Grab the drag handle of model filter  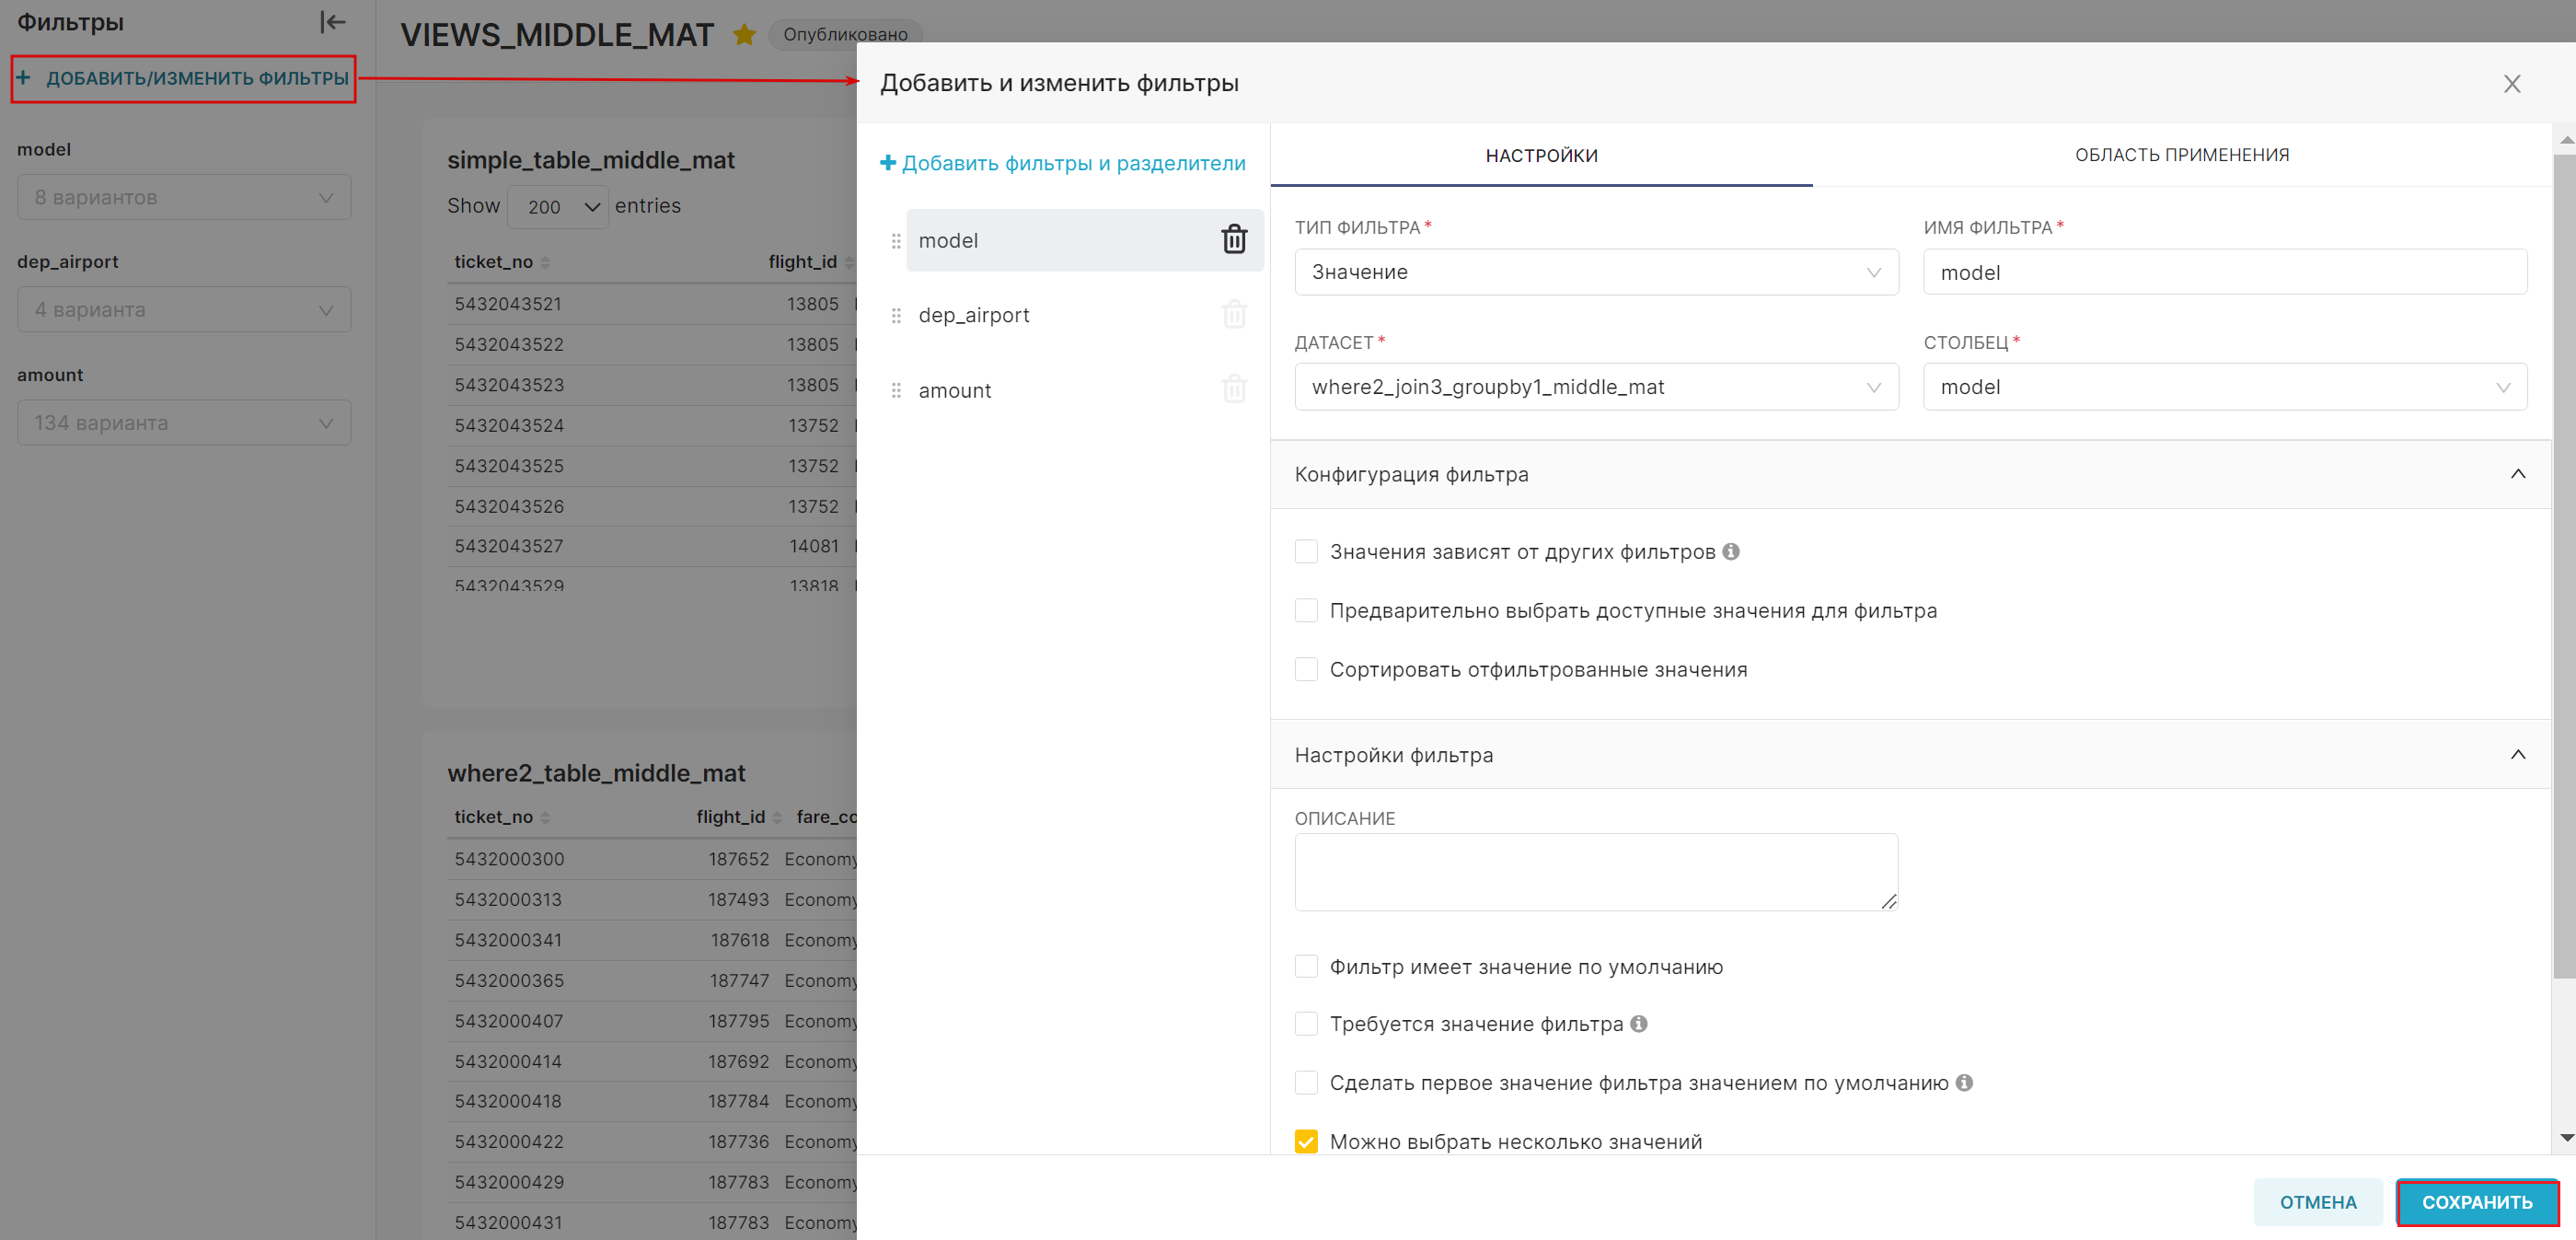point(896,241)
